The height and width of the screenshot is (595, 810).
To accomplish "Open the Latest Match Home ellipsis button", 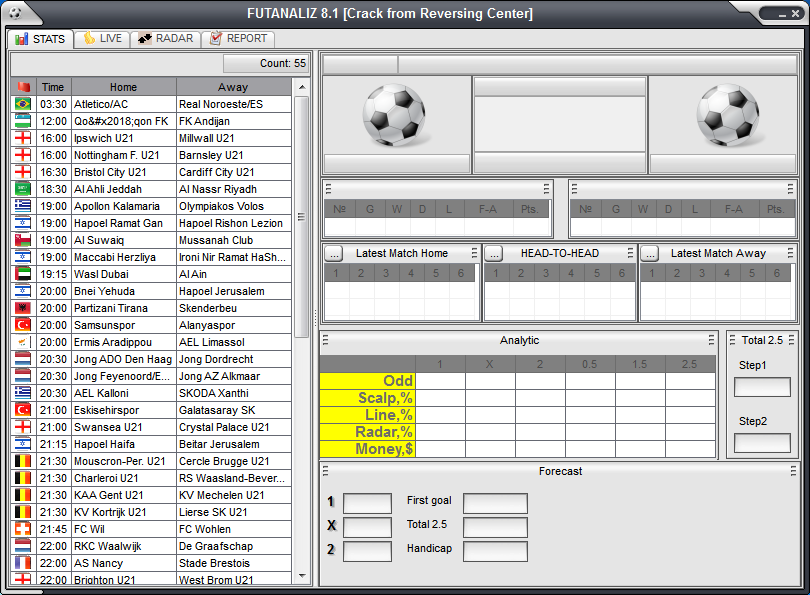I will pos(334,254).
